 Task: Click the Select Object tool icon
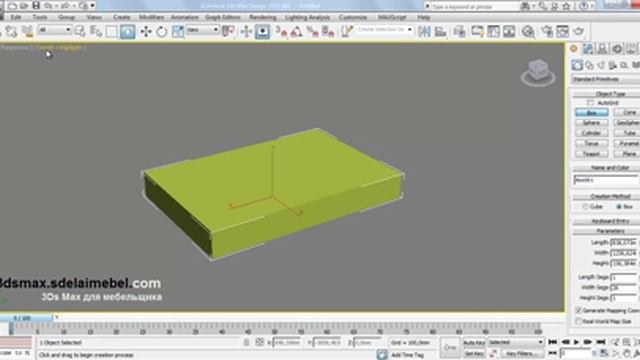pyautogui.click(x=80, y=31)
